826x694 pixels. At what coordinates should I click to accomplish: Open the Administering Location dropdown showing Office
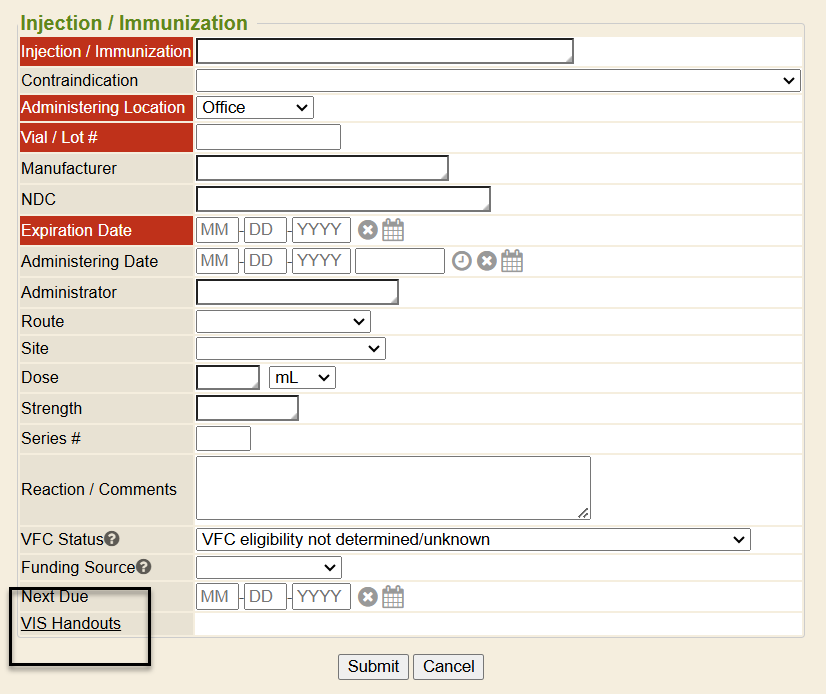coord(255,107)
